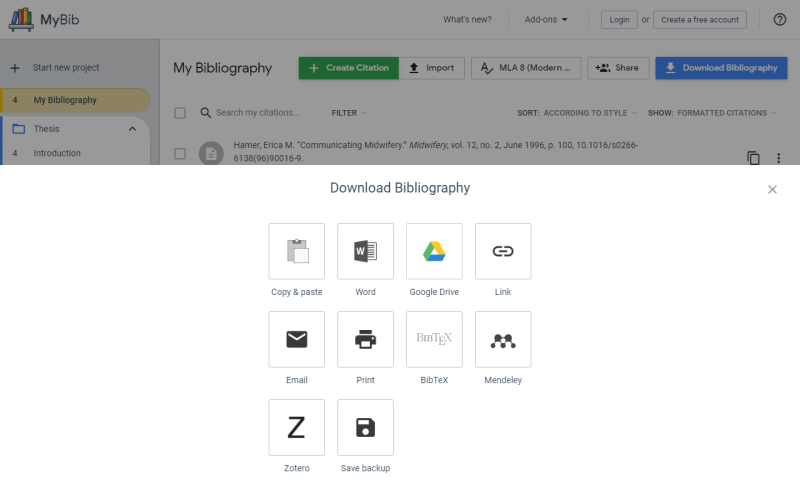This screenshot has height=500, width=800.
Task: Click the copy icon on Hamer citation
Action: coord(753,158)
